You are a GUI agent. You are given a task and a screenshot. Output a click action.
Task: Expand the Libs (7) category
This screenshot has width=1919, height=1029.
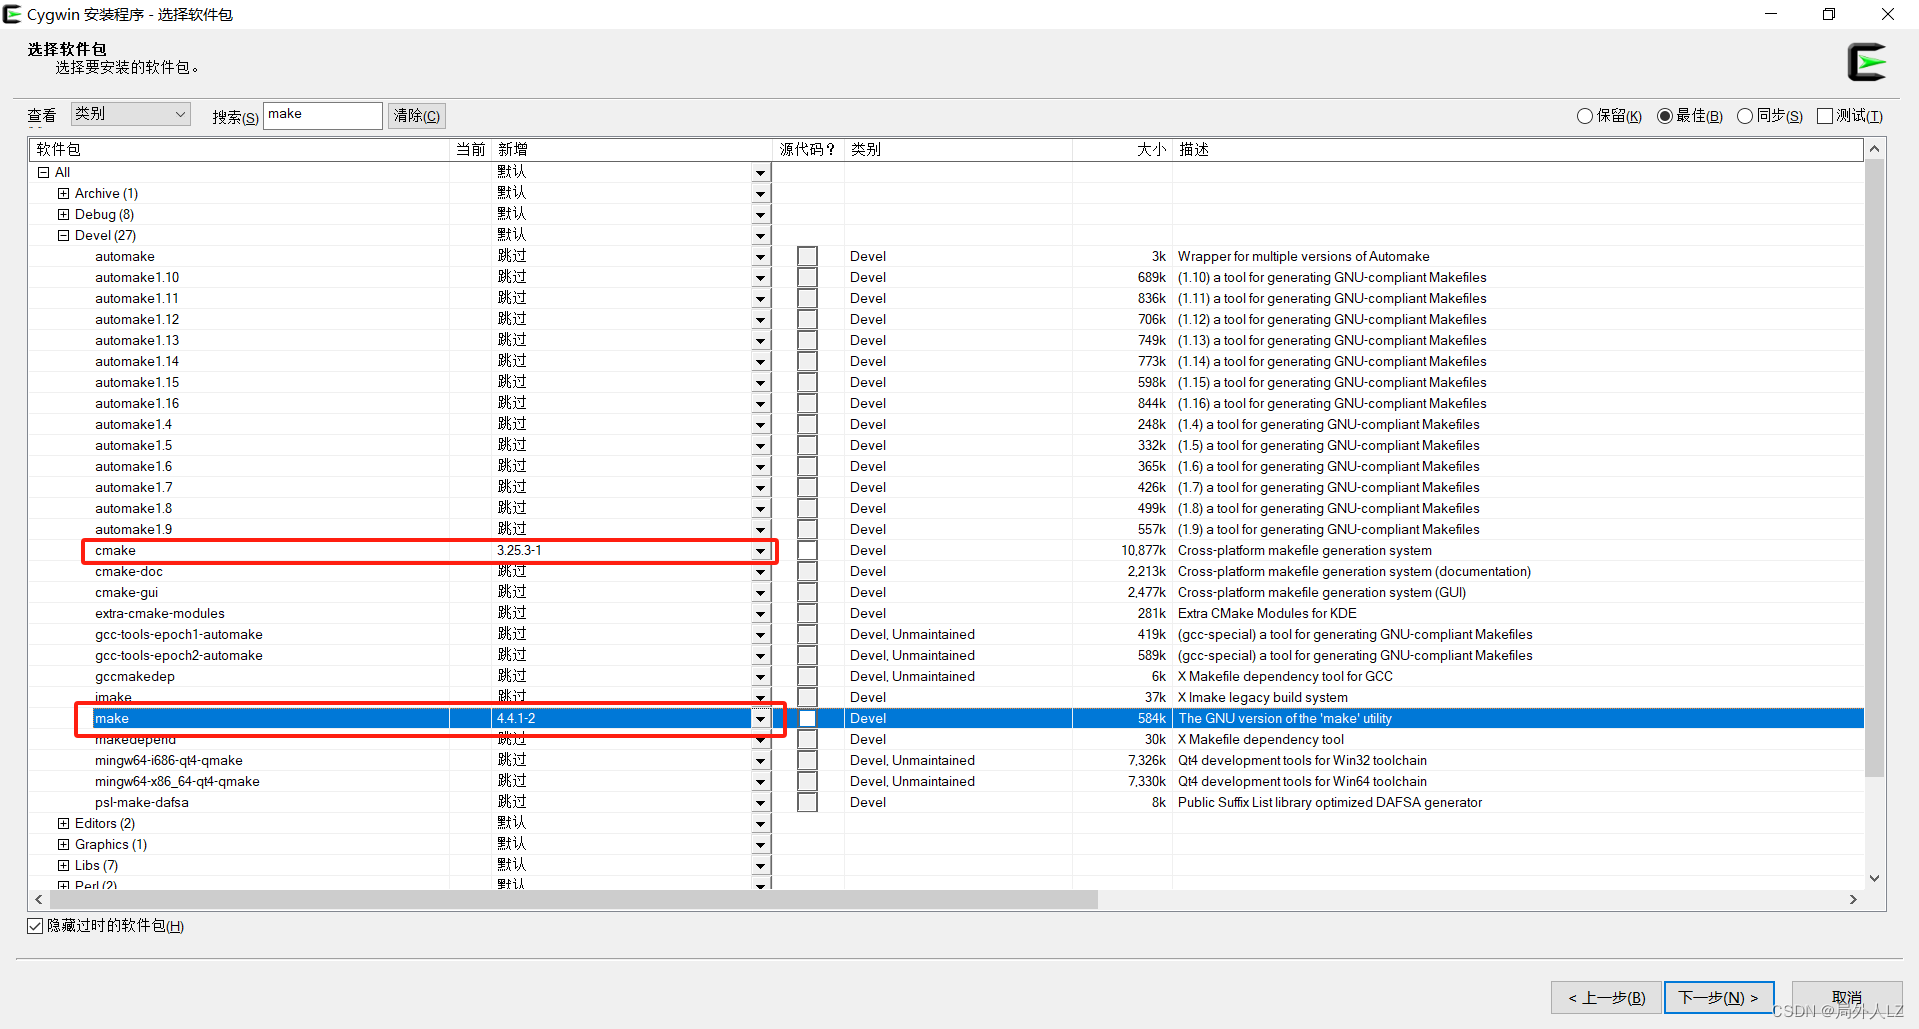coord(63,866)
